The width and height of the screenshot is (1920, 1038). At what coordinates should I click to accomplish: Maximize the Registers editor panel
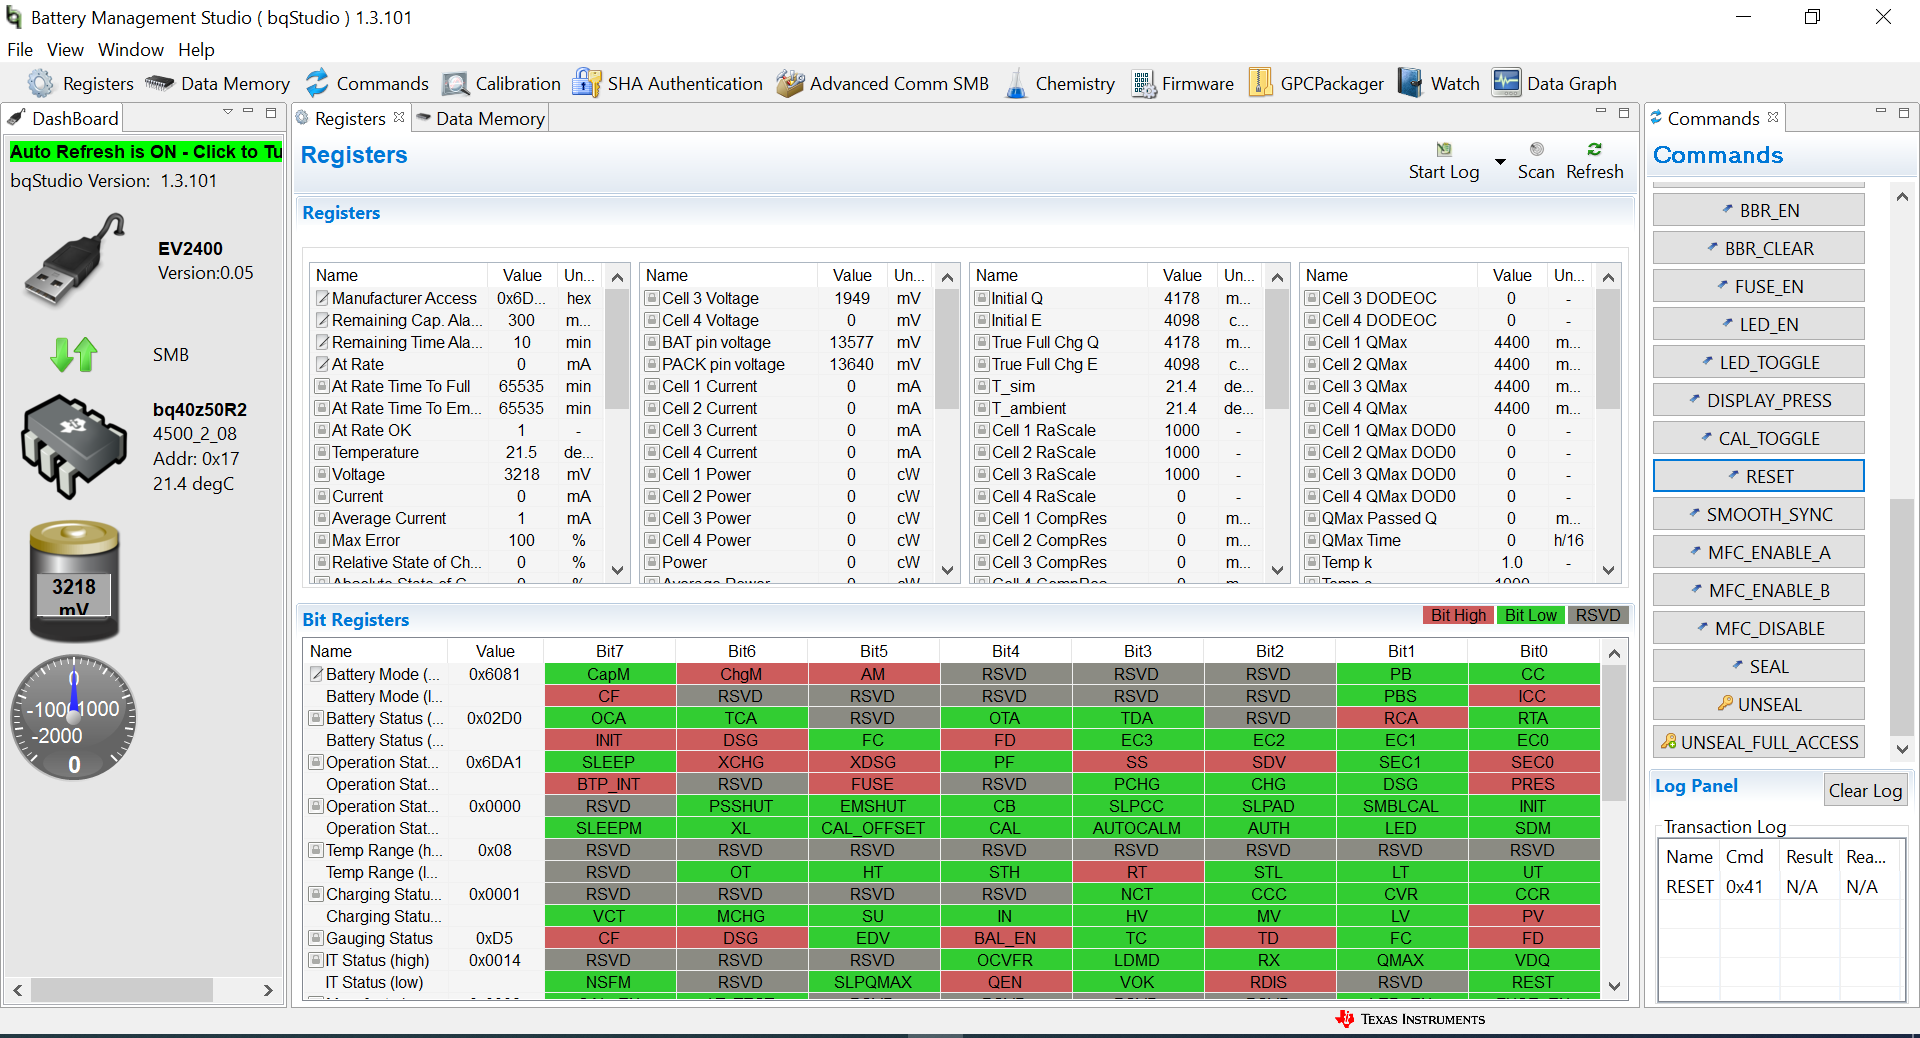click(1624, 112)
